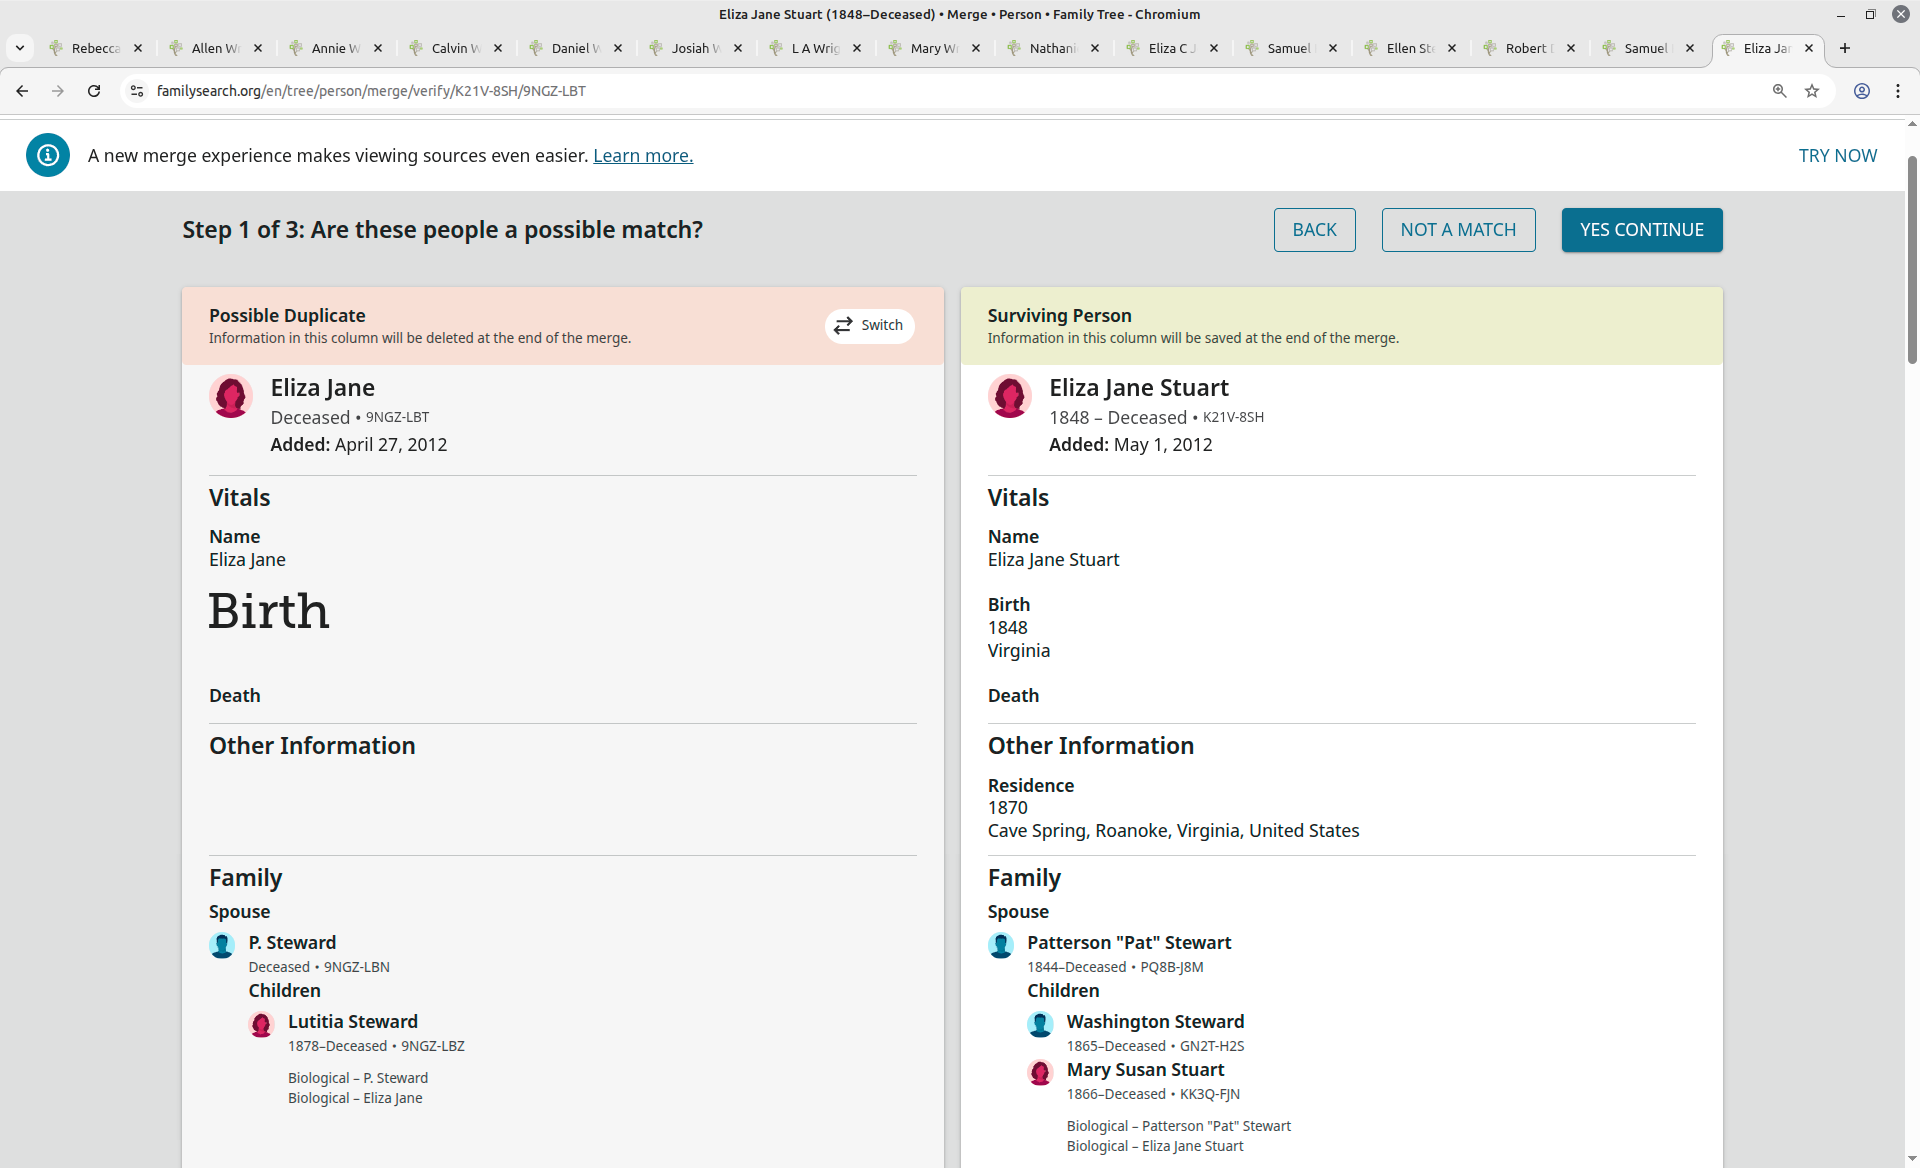This screenshot has height=1168, width=1920.
Task: Click the browser zoom magnifier icon
Action: 1780,91
